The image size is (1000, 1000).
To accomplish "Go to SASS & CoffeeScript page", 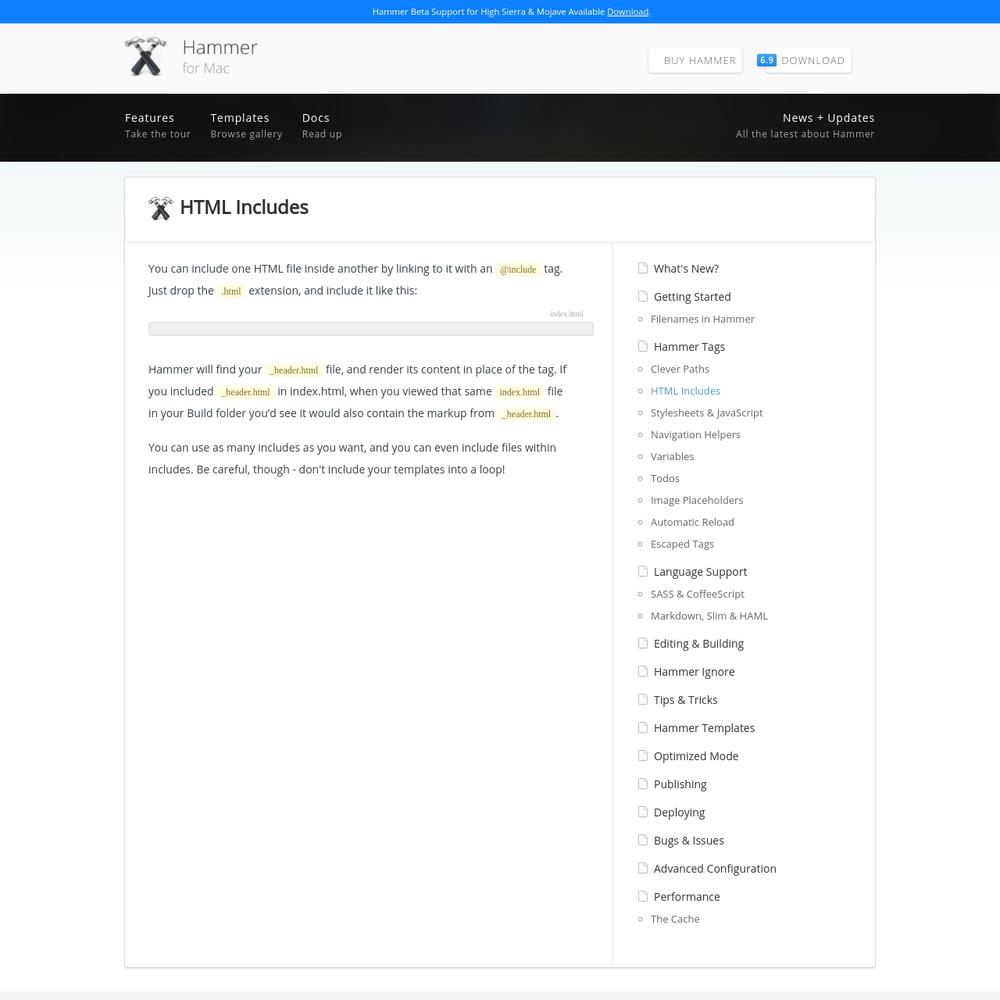I will point(698,594).
